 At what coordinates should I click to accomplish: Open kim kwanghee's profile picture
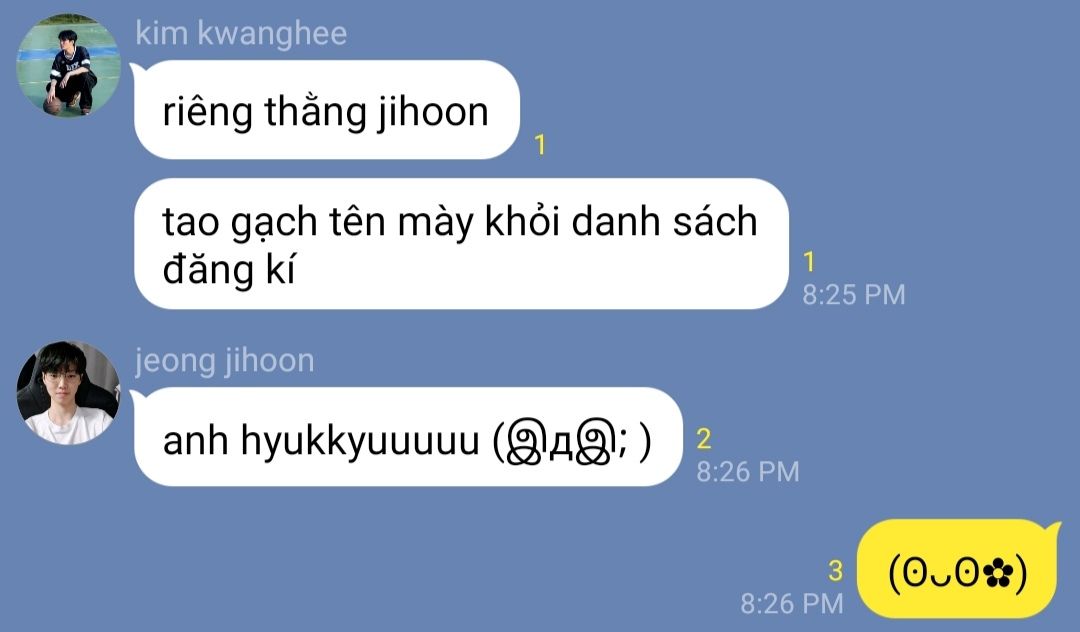coord(68,65)
